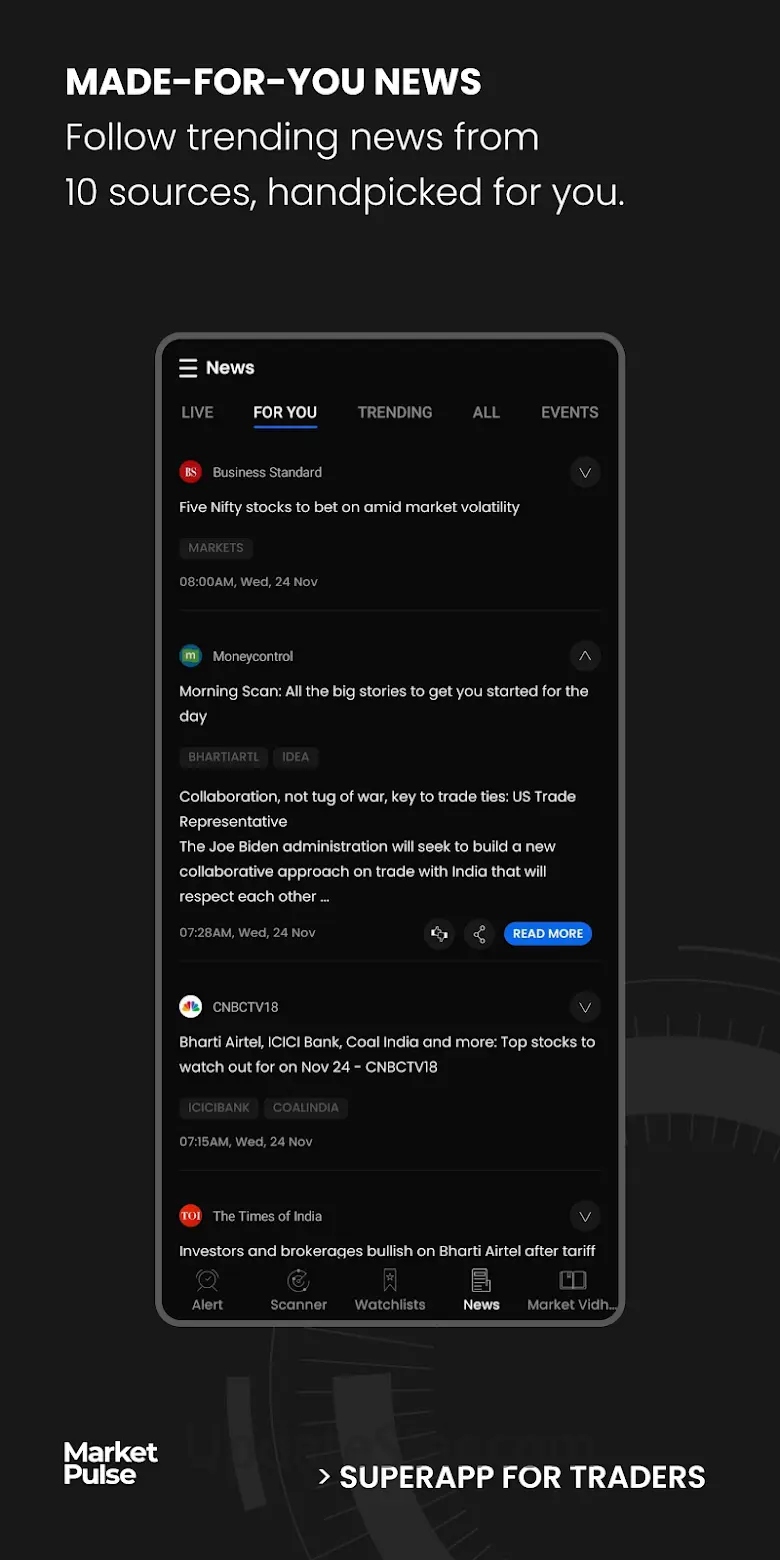Open the Market Vidhya book icon
Viewport: 780px width, 1560px height.
pos(572,1280)
